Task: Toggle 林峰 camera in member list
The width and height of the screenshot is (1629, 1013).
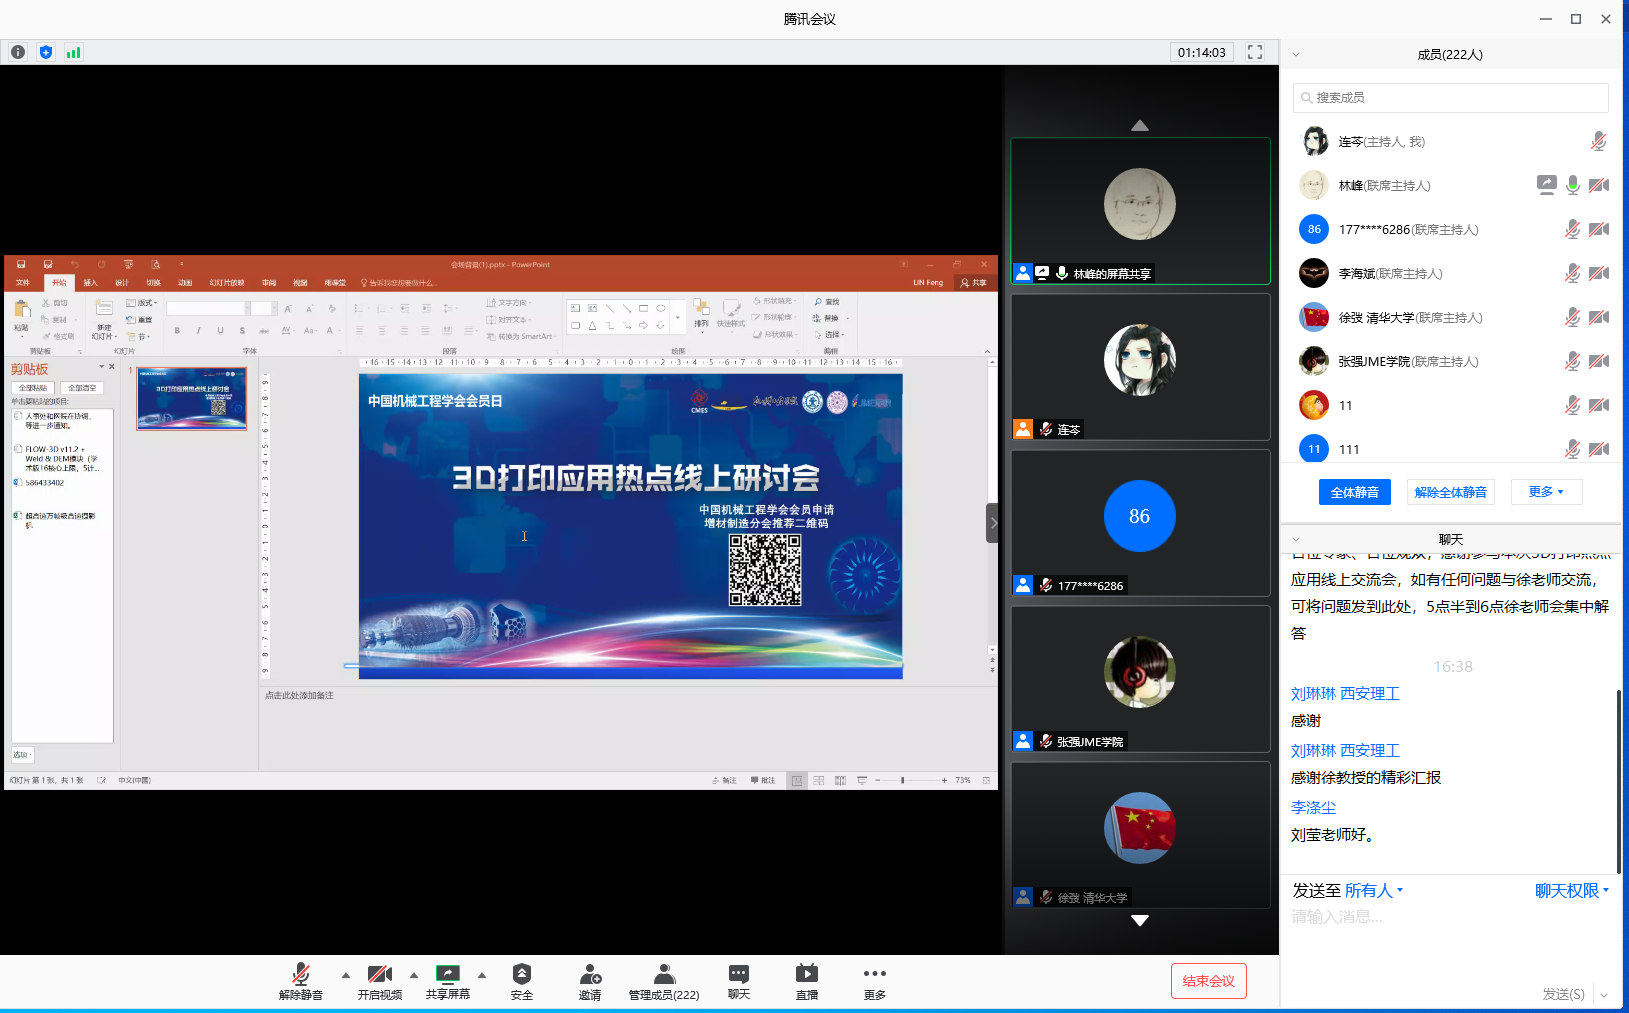Action: coord(1599,185)
